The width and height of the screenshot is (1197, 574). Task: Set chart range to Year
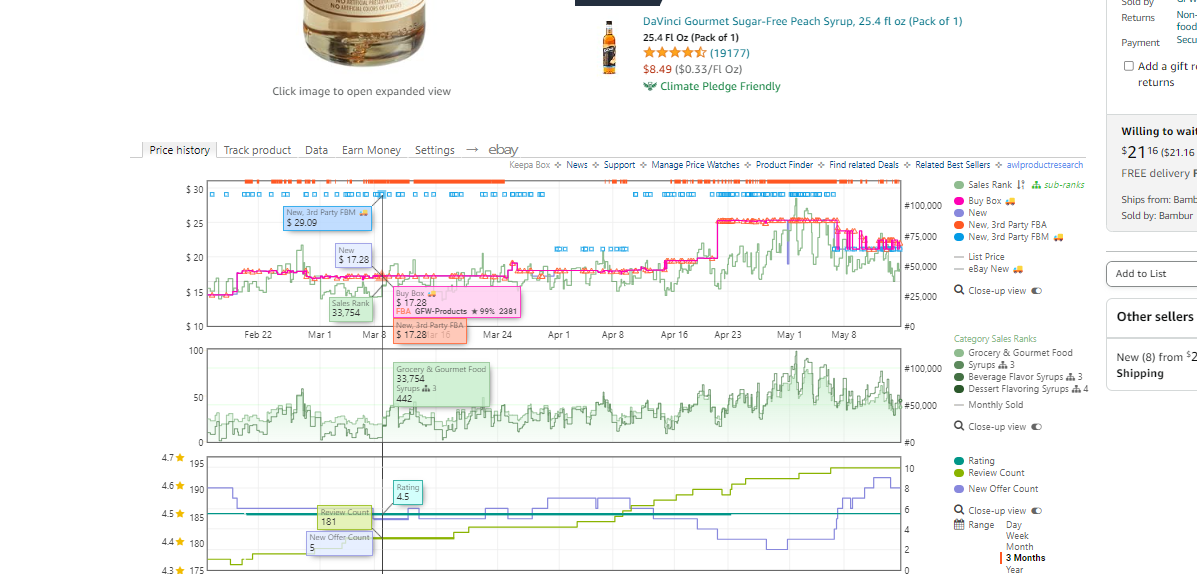[1015, 569]
